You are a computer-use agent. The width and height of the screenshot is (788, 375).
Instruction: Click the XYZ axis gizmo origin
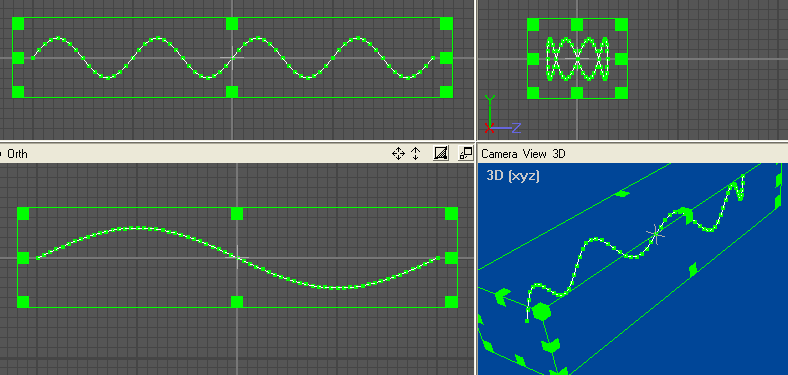(x=489, y=127)
